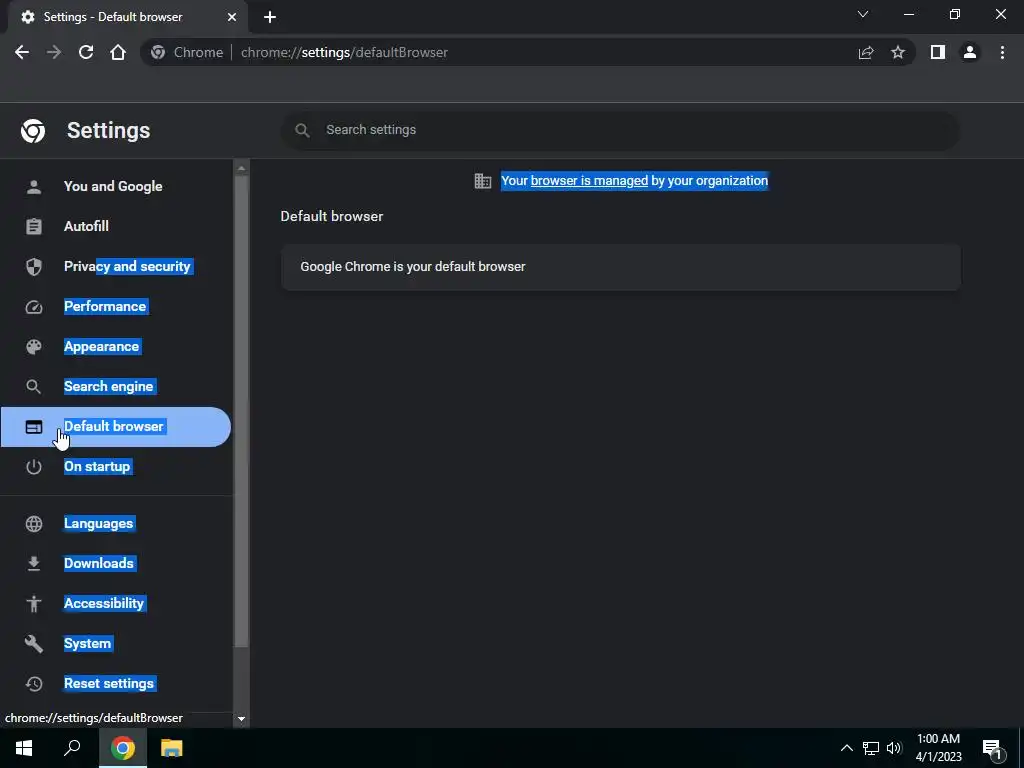This screenshot has width=1024, height=768.
Task: Open Autofill settings
Action: pyautogui.click(x=86, y=226)
